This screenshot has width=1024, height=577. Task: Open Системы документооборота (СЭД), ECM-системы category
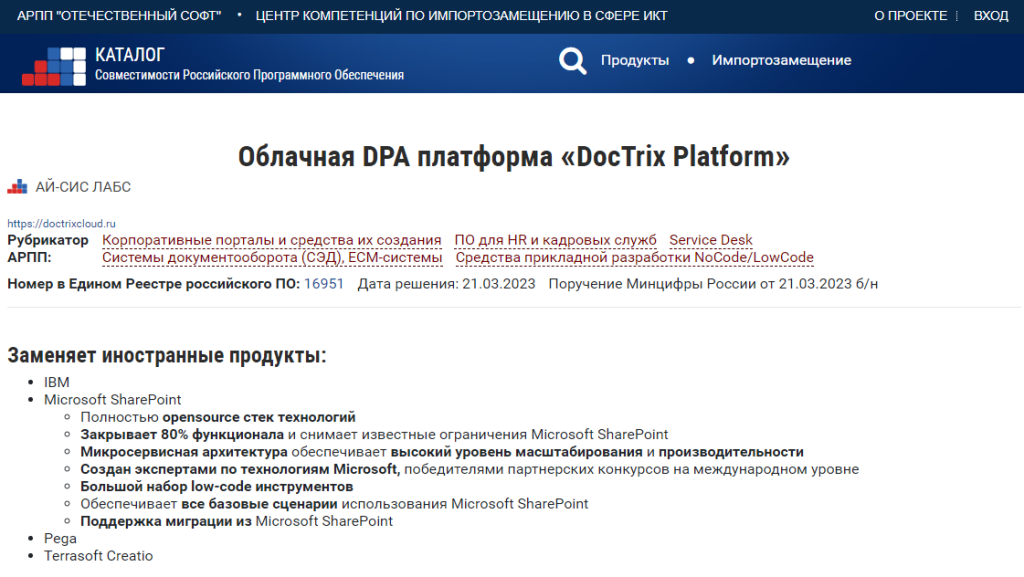pos(272,258)
